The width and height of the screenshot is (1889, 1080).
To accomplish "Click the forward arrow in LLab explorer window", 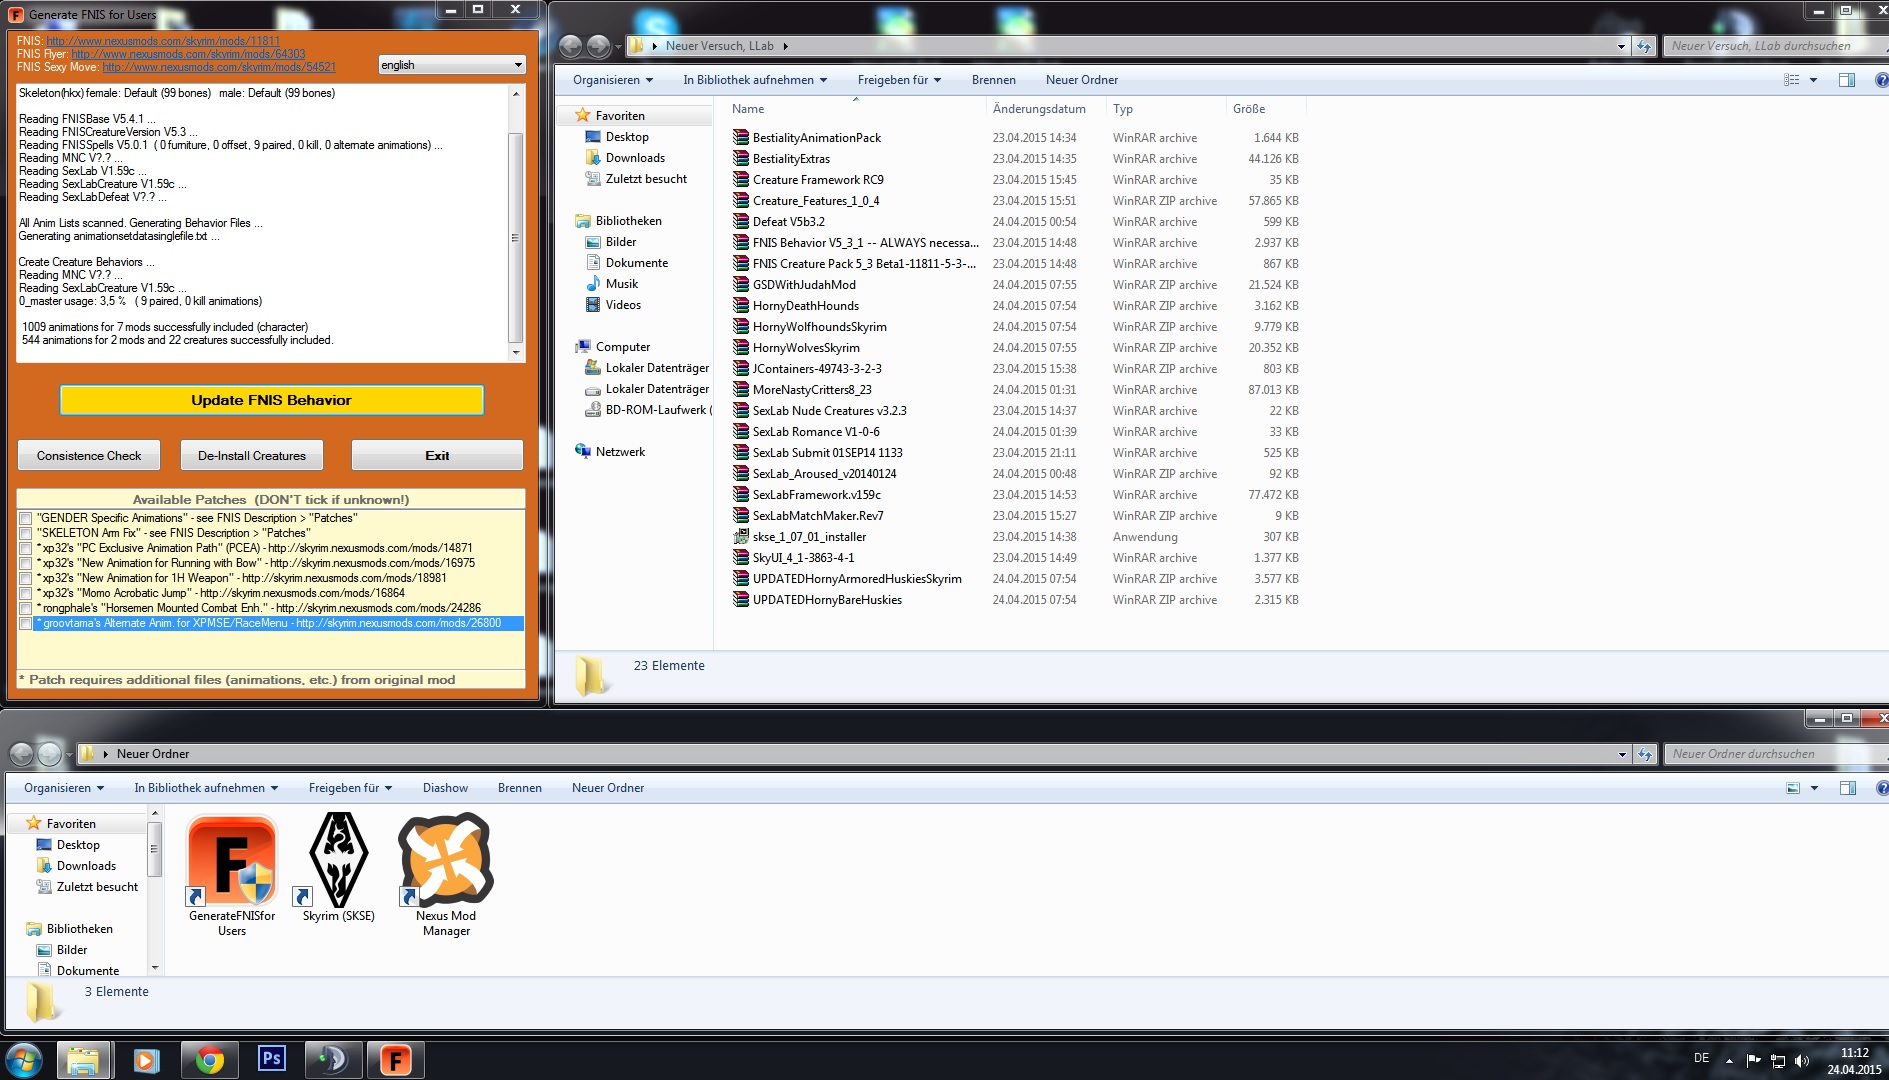I will point(598,46).
